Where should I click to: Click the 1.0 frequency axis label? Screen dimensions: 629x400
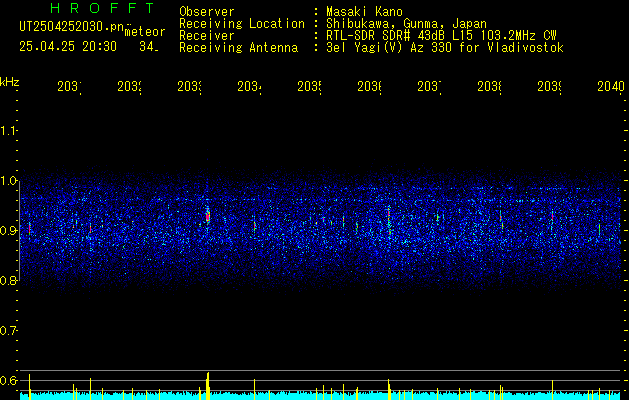[9, 181]
